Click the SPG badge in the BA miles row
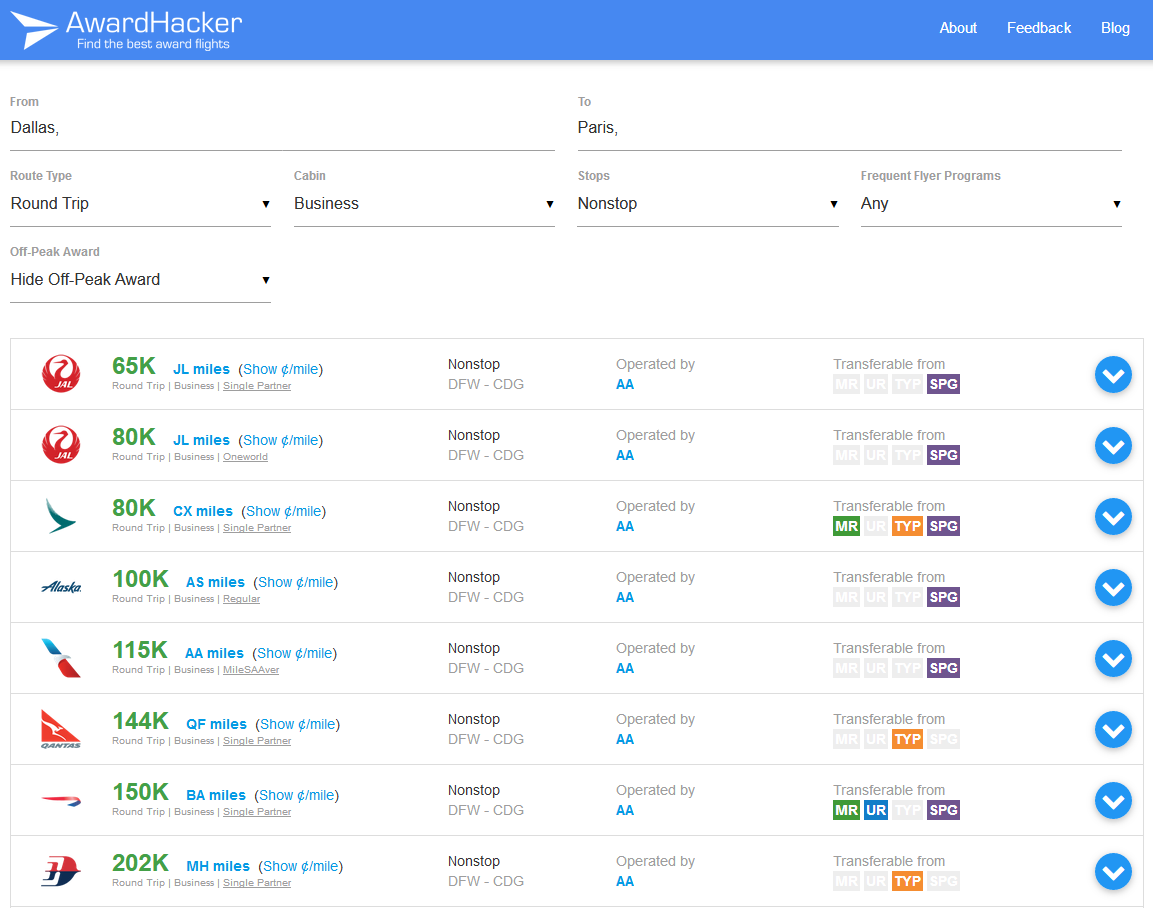 (943, 810)
